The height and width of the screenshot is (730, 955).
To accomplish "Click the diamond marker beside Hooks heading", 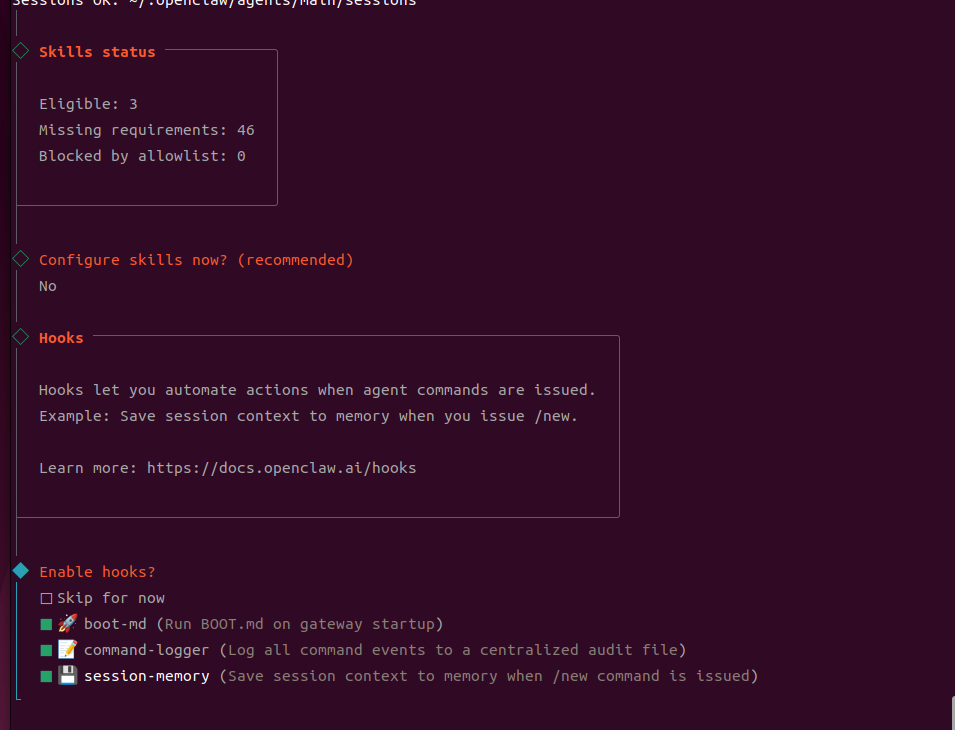I will [20, 337].
